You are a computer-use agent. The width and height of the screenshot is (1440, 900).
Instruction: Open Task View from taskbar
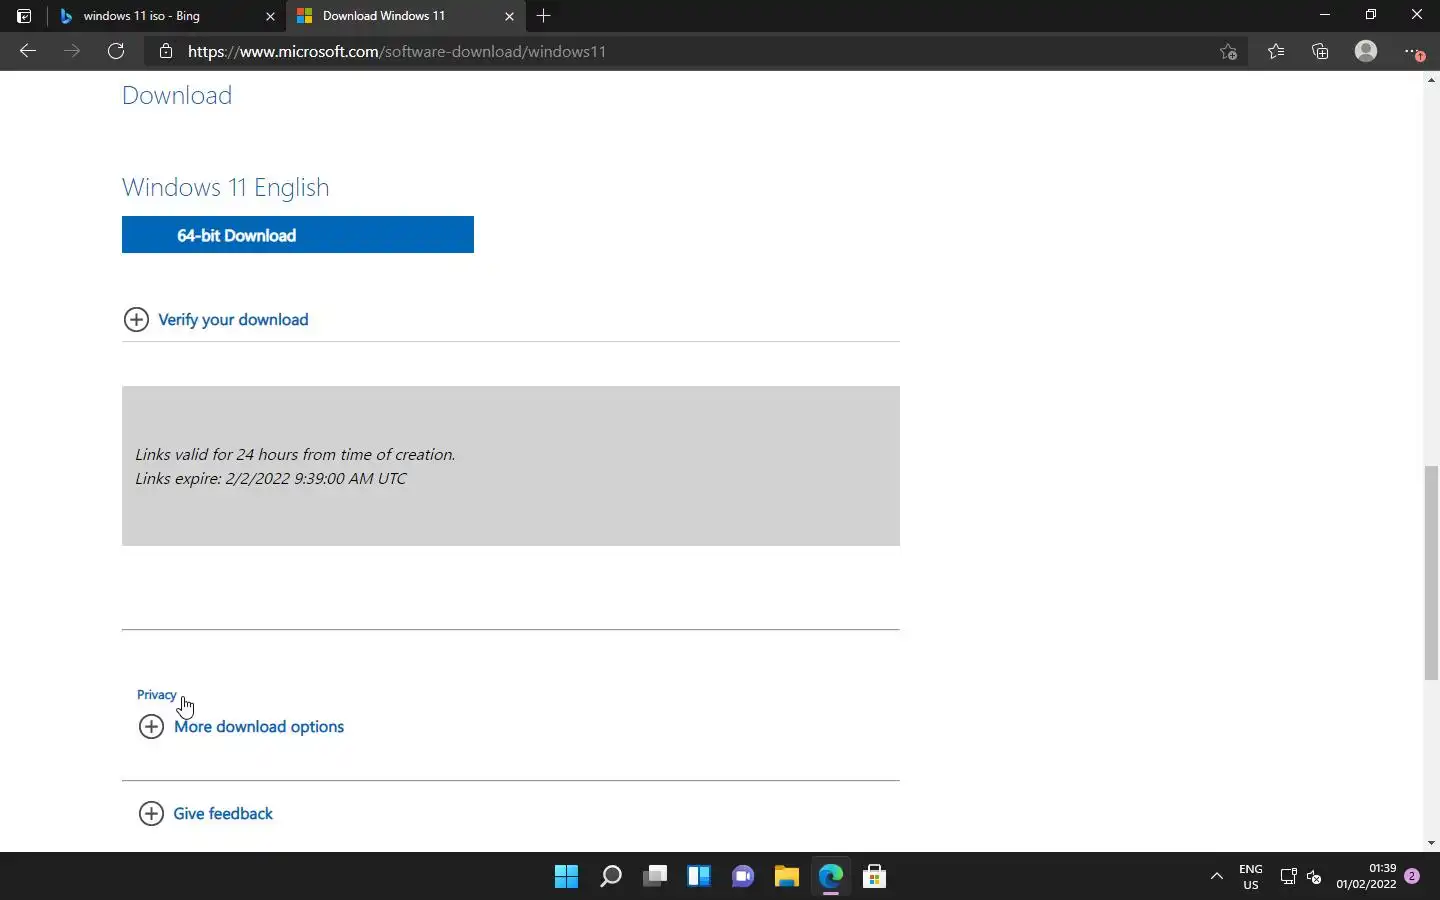[654, 877]
